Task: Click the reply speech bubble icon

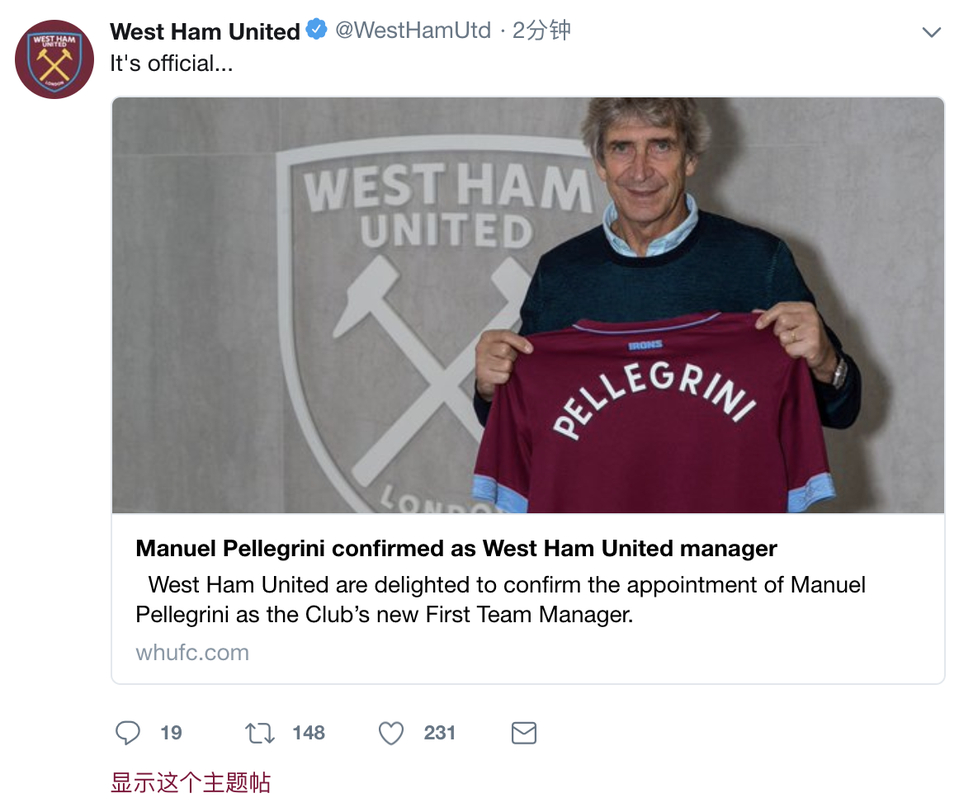Action: [x=128, y=733]
